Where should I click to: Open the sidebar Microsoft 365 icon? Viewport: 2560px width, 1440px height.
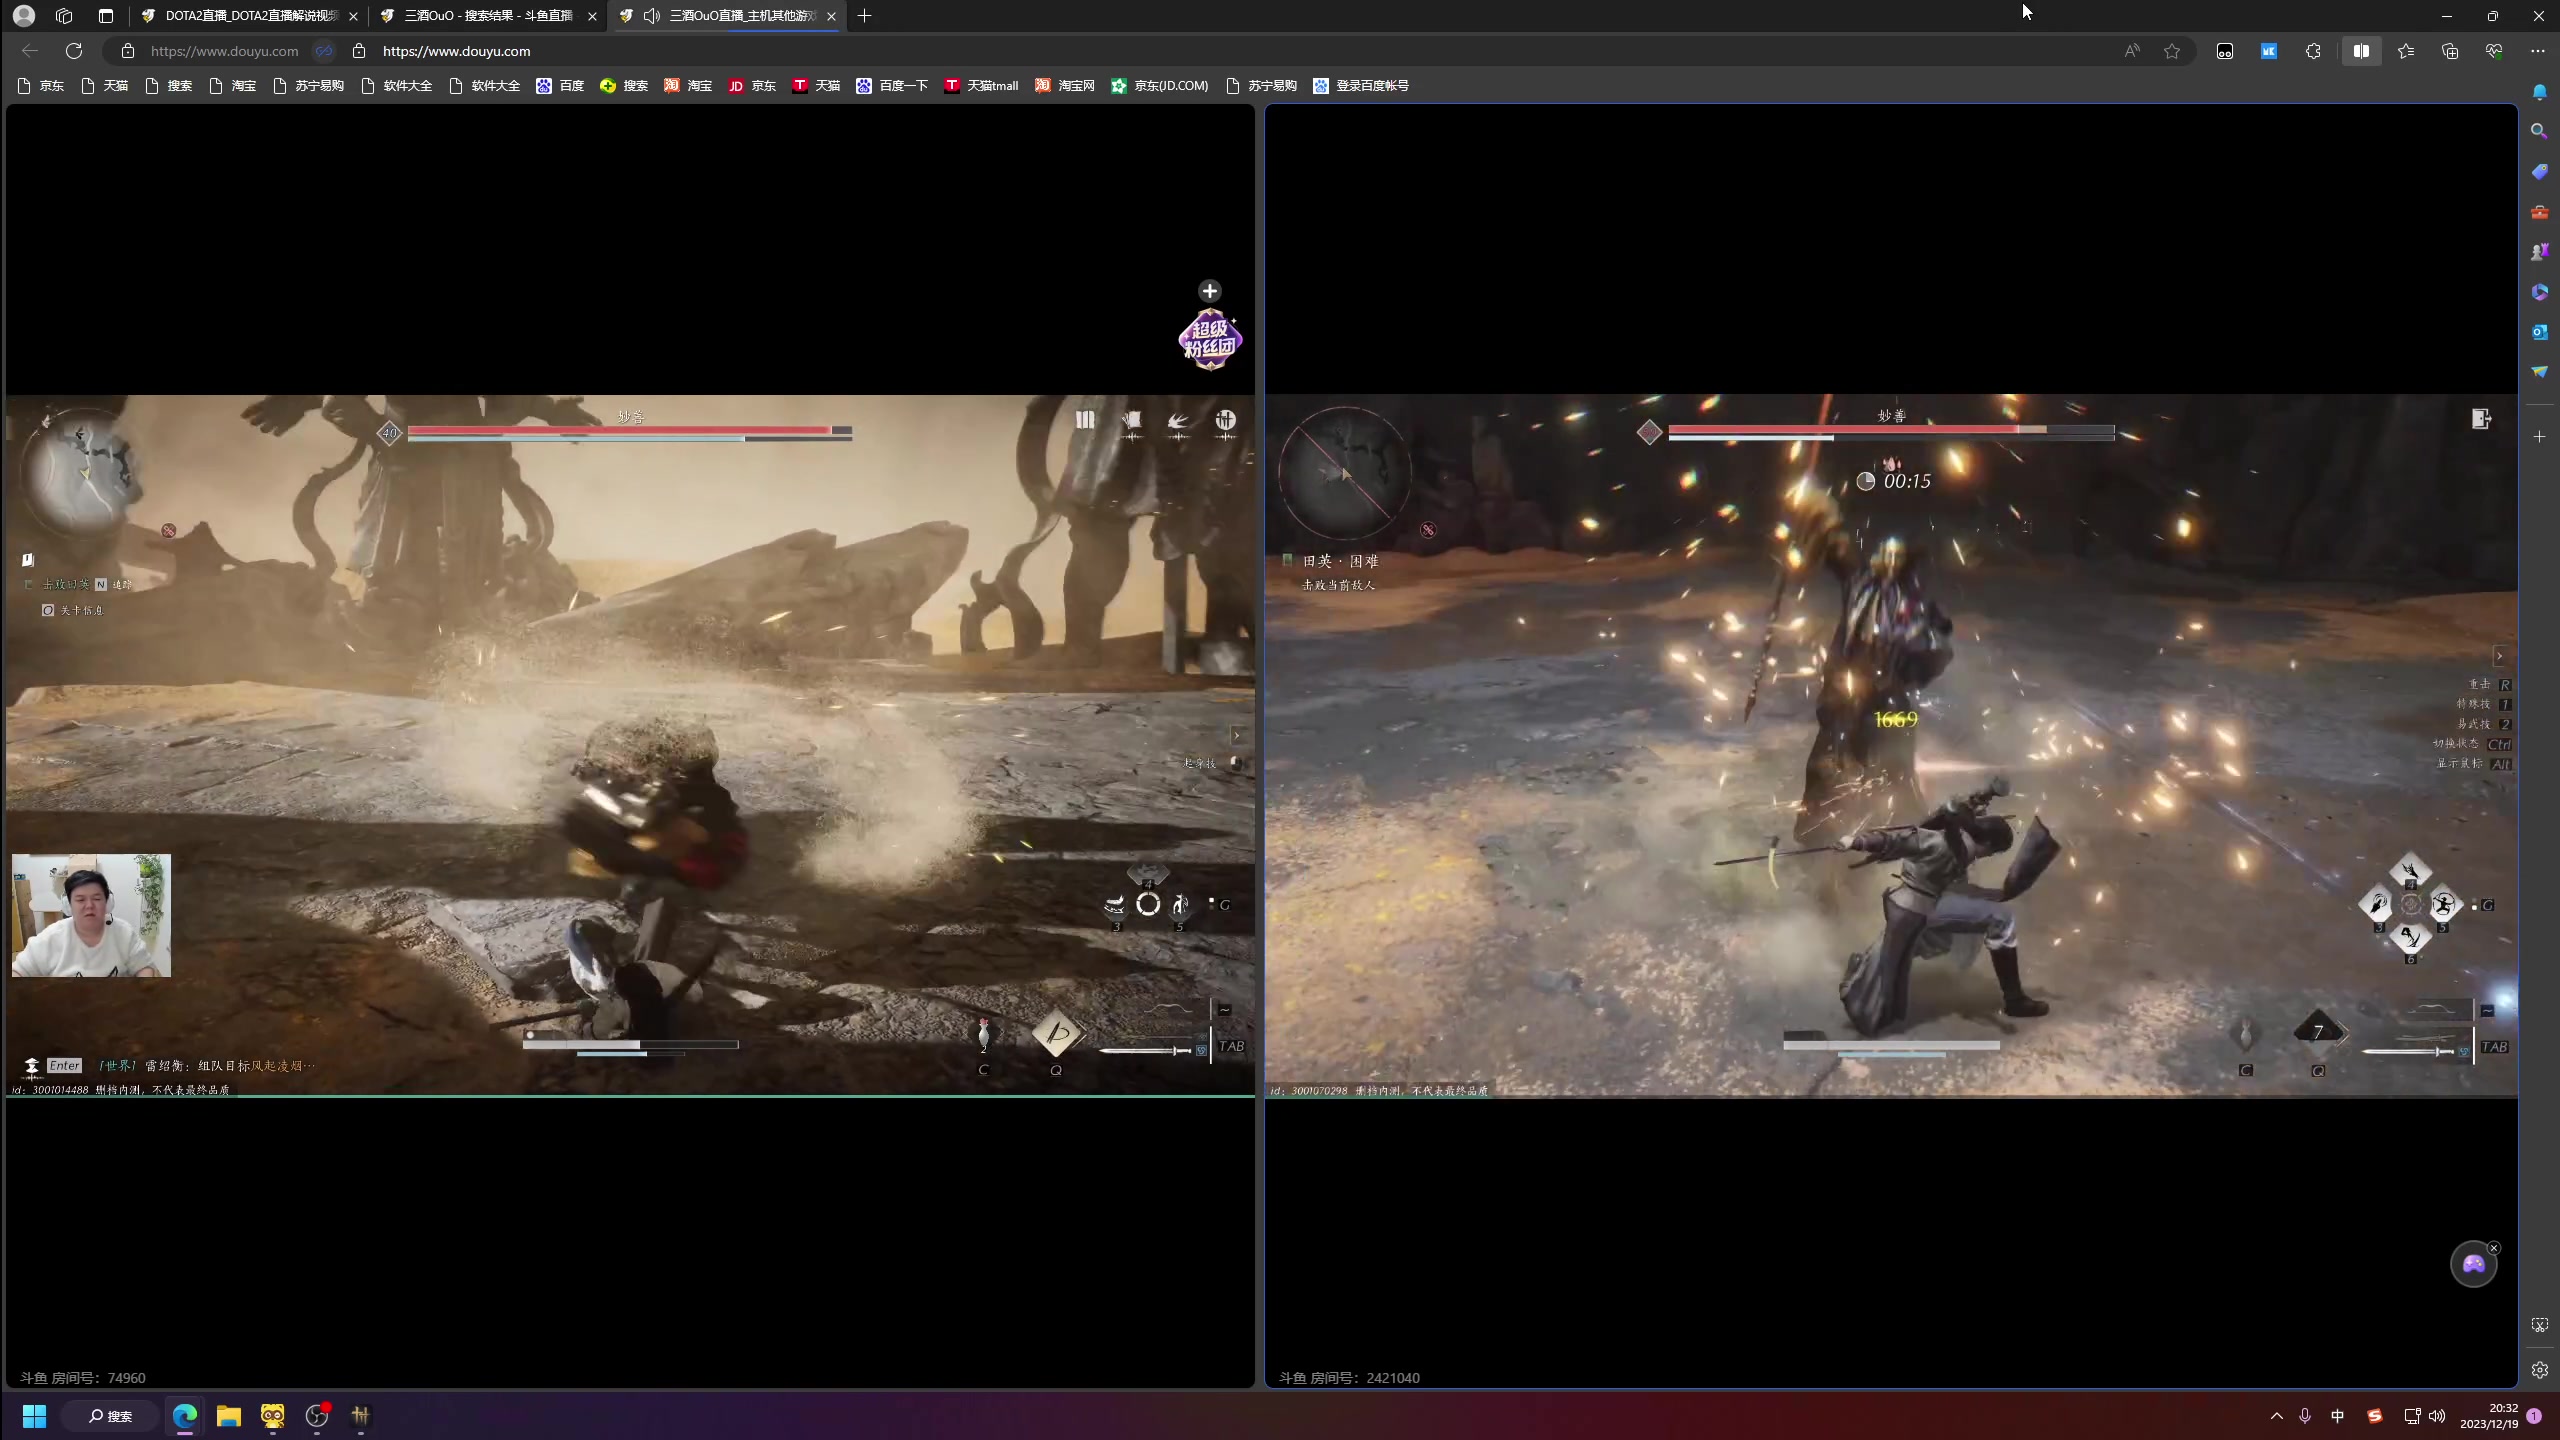(x=2539, y=292)
